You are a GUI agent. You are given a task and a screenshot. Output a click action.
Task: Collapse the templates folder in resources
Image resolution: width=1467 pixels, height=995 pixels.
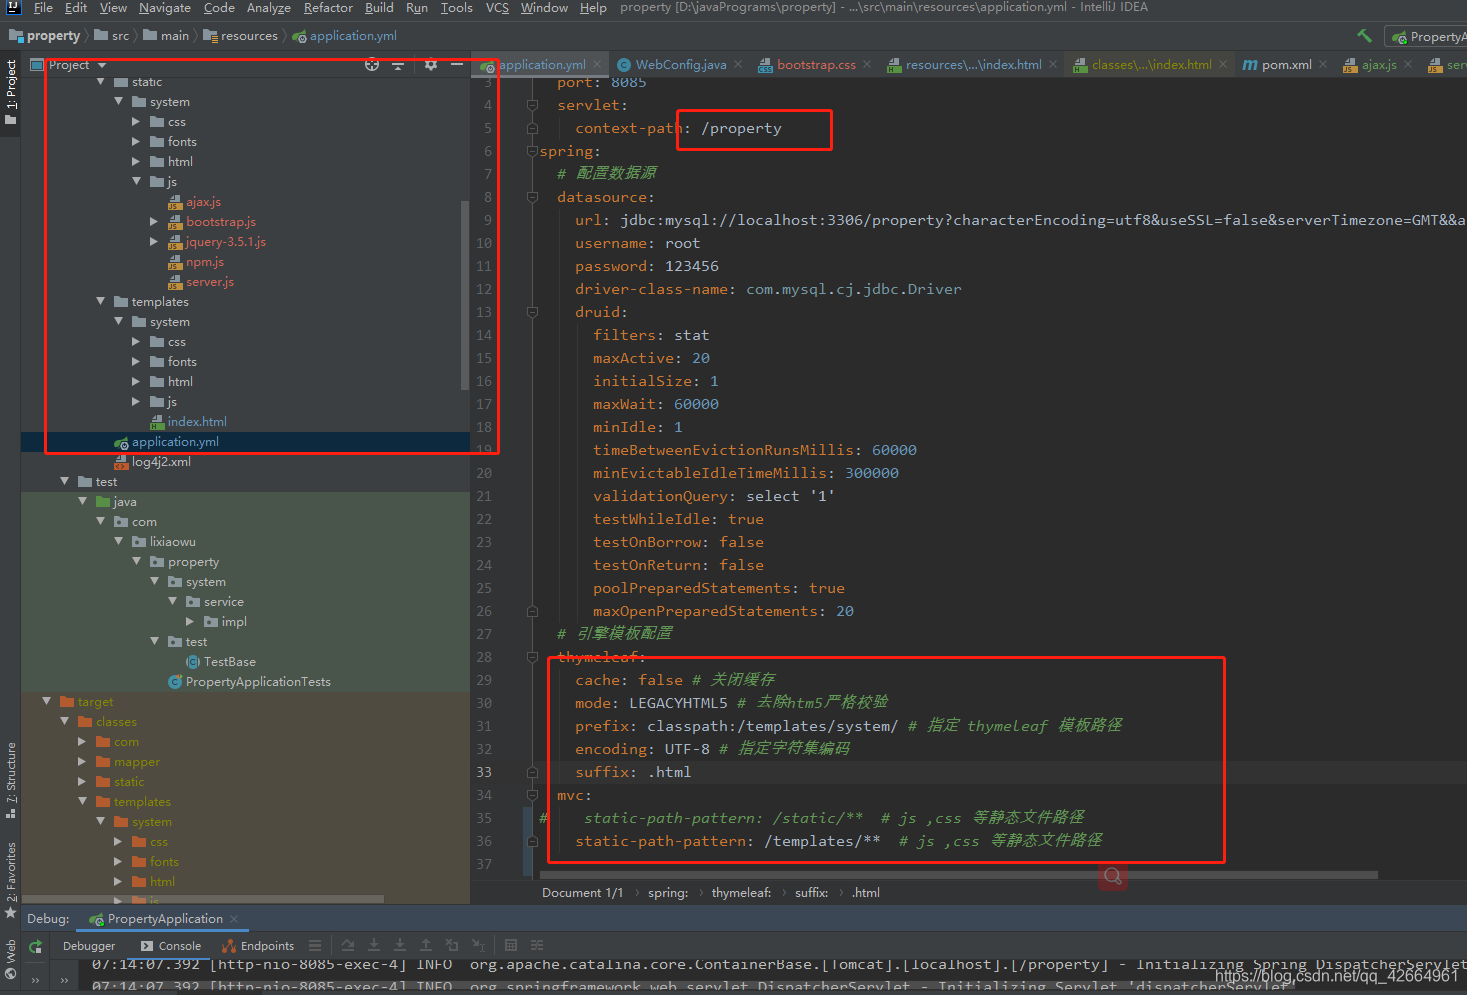click(101, 302)
